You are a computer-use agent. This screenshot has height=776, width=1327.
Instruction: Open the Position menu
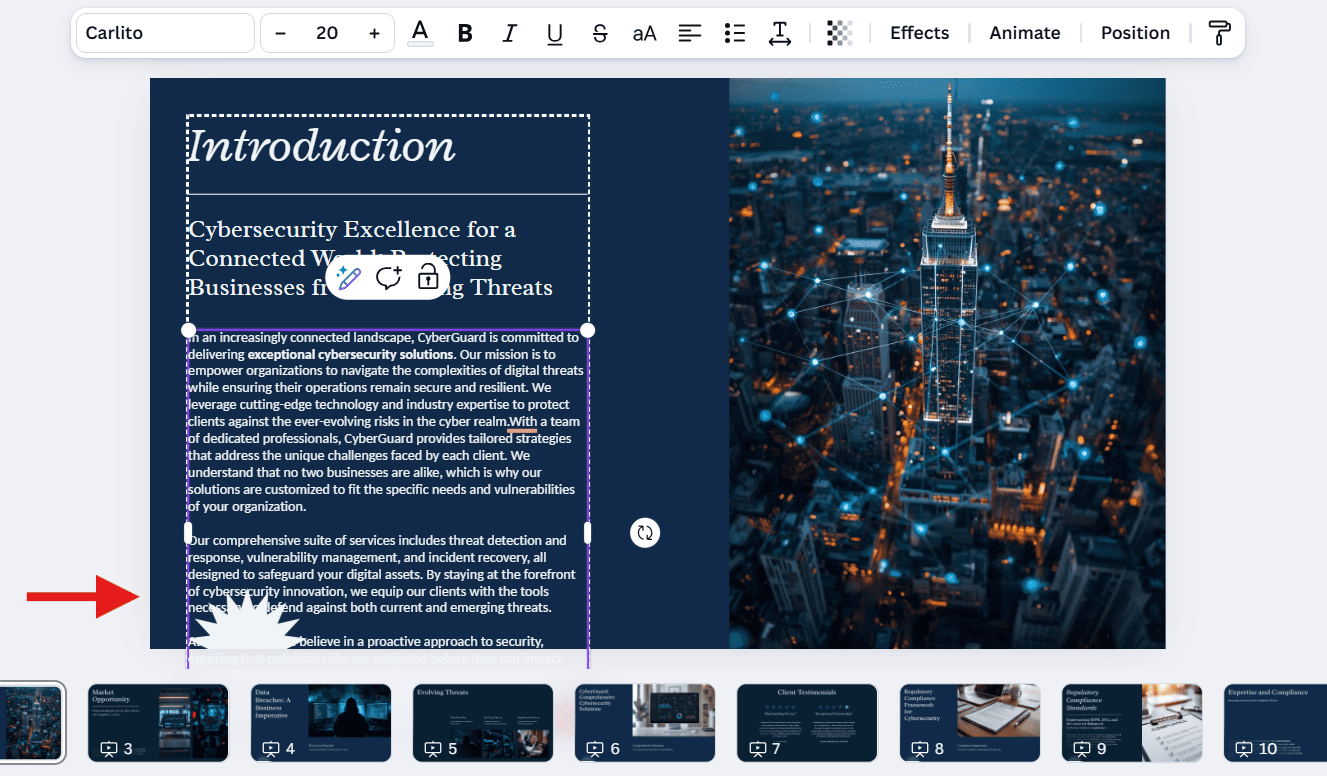click(x=1135, y=33)
